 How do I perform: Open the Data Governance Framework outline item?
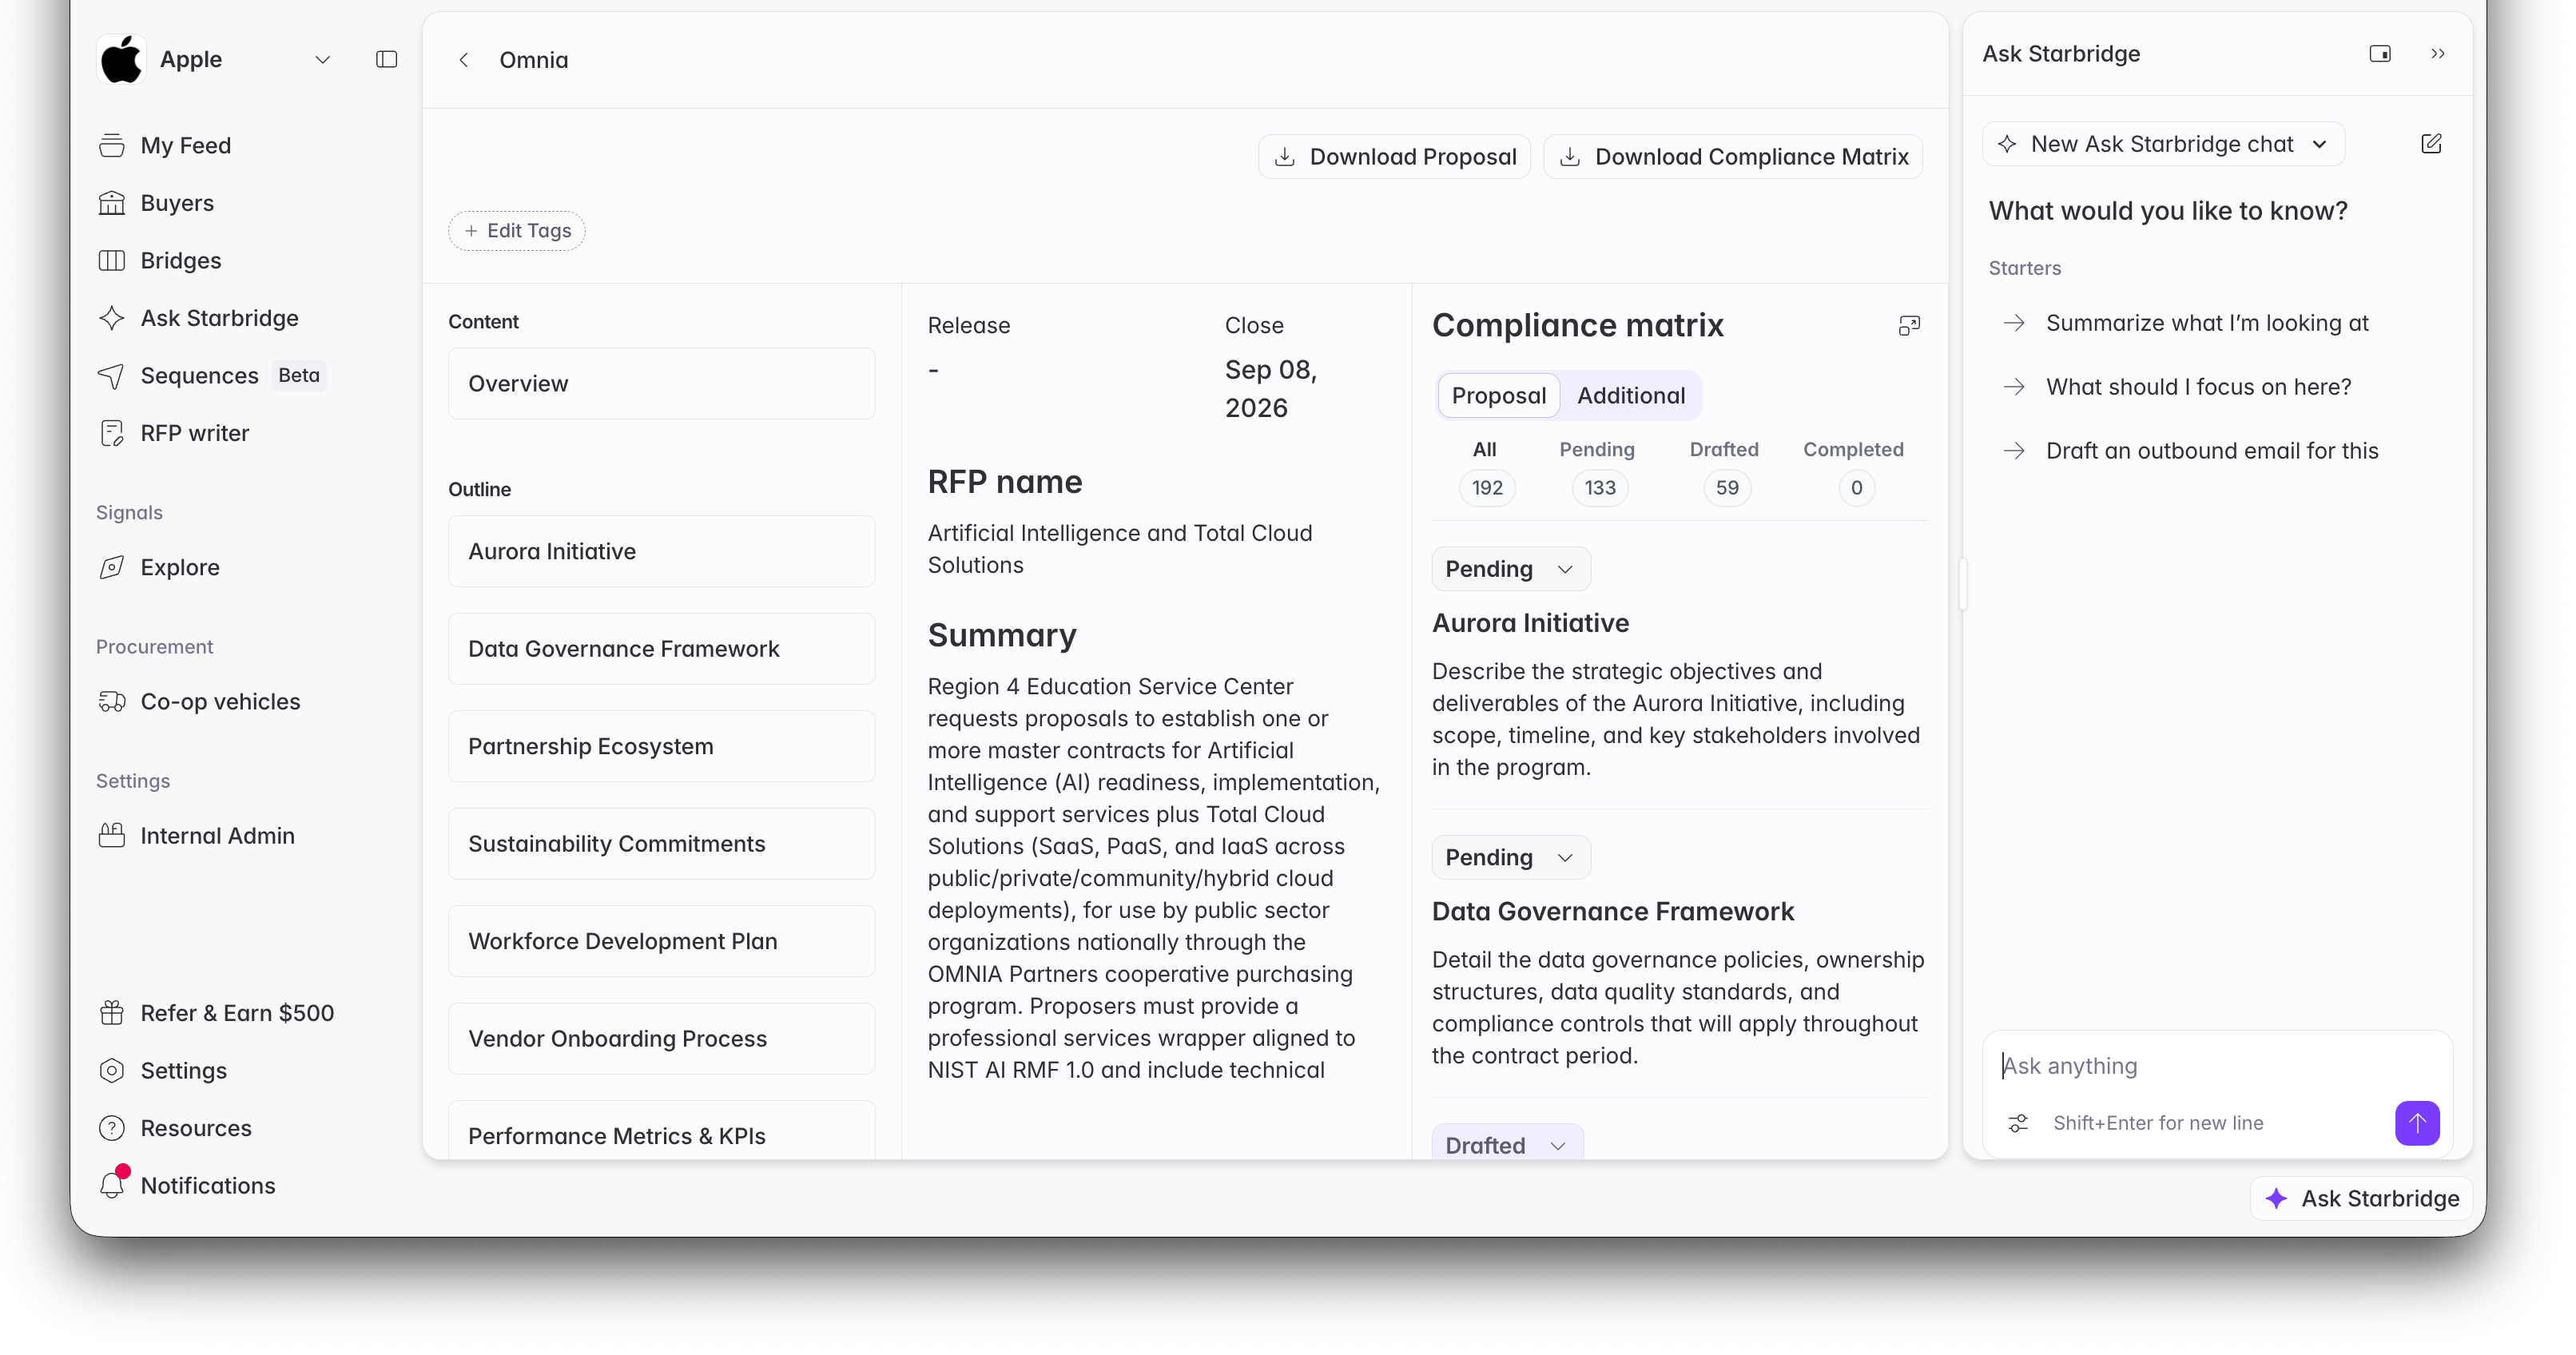[662, 649]
